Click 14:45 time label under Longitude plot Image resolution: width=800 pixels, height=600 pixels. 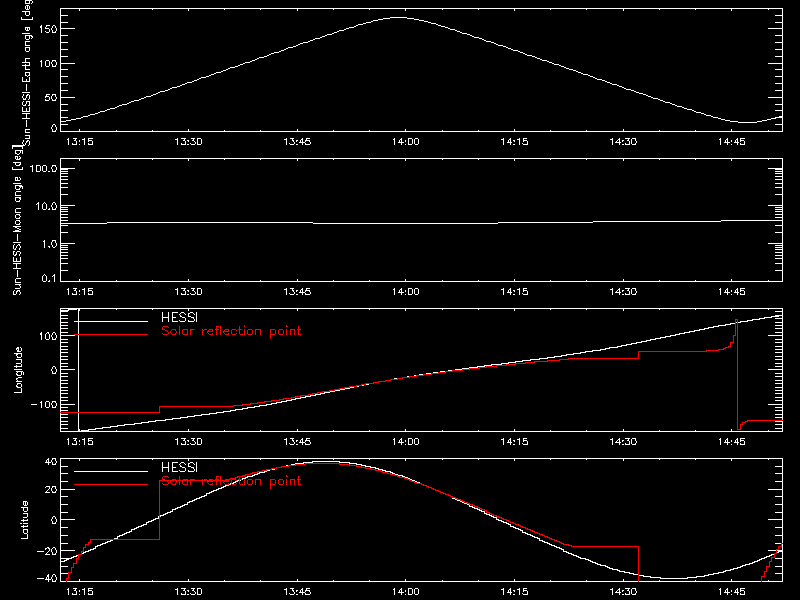click(732, 441)
